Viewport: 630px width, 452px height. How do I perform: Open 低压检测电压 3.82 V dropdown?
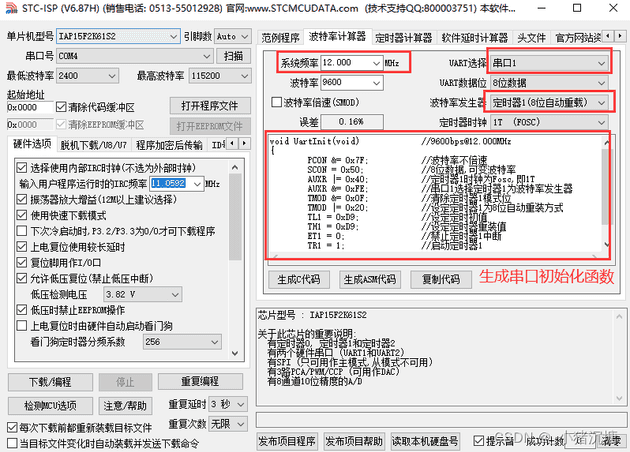click(143, 295)
